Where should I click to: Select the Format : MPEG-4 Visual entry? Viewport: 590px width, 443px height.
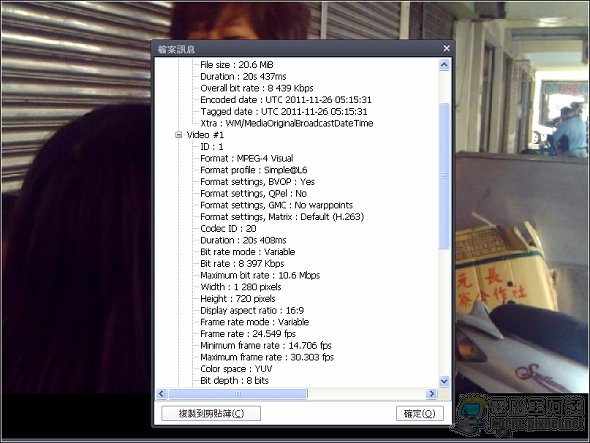(246, 158)
